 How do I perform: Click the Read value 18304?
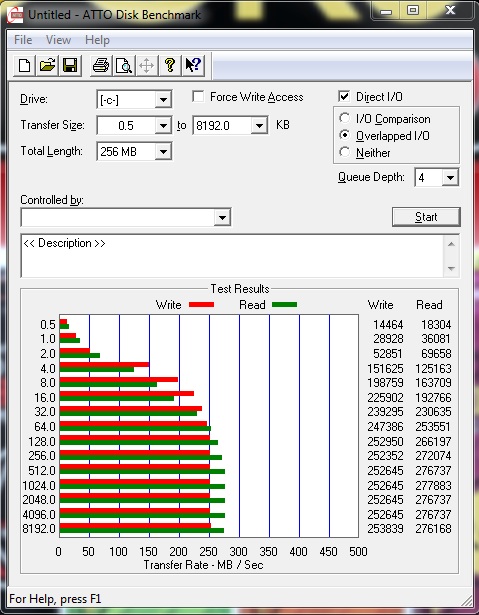pyautogui.click(x=436, y=325)
